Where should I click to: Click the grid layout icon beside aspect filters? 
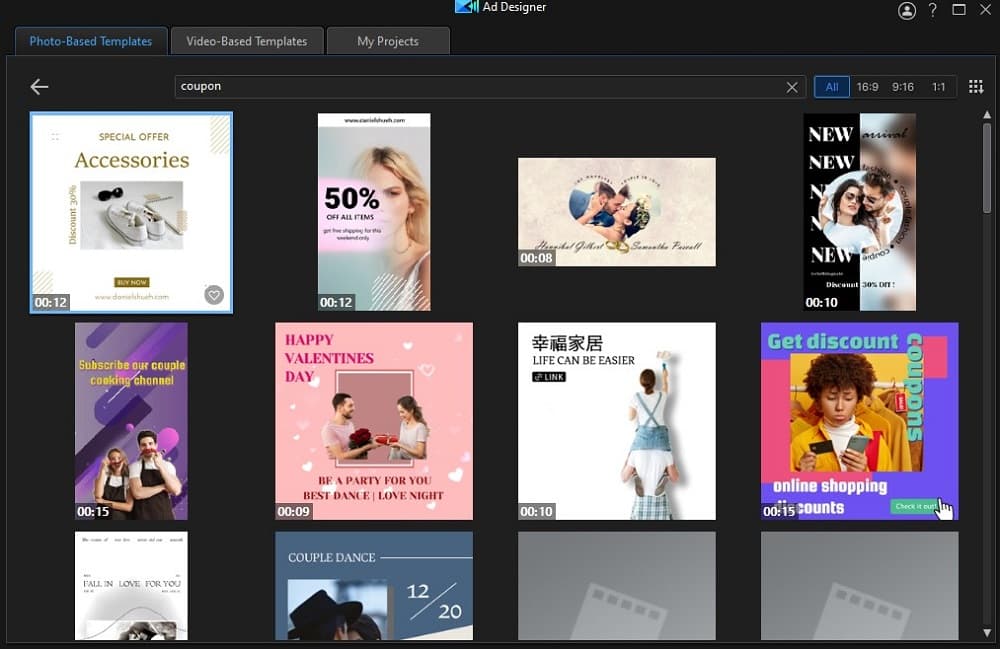(x=976, y=86)
